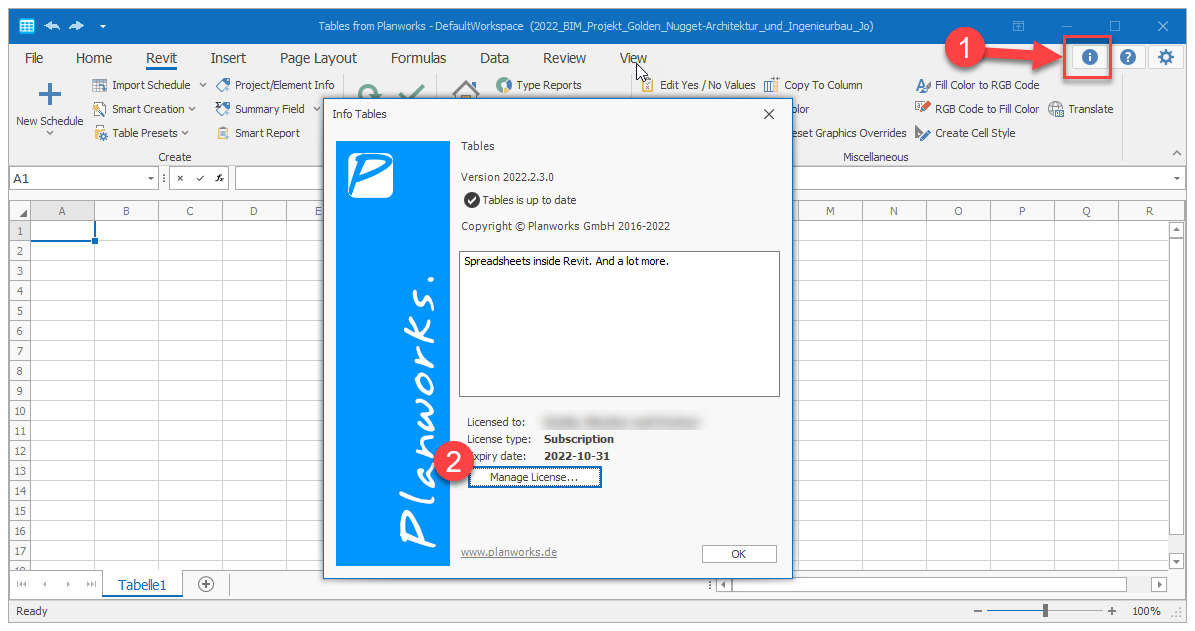Collapse the ribbon with the chevron

pos(1177,154)
